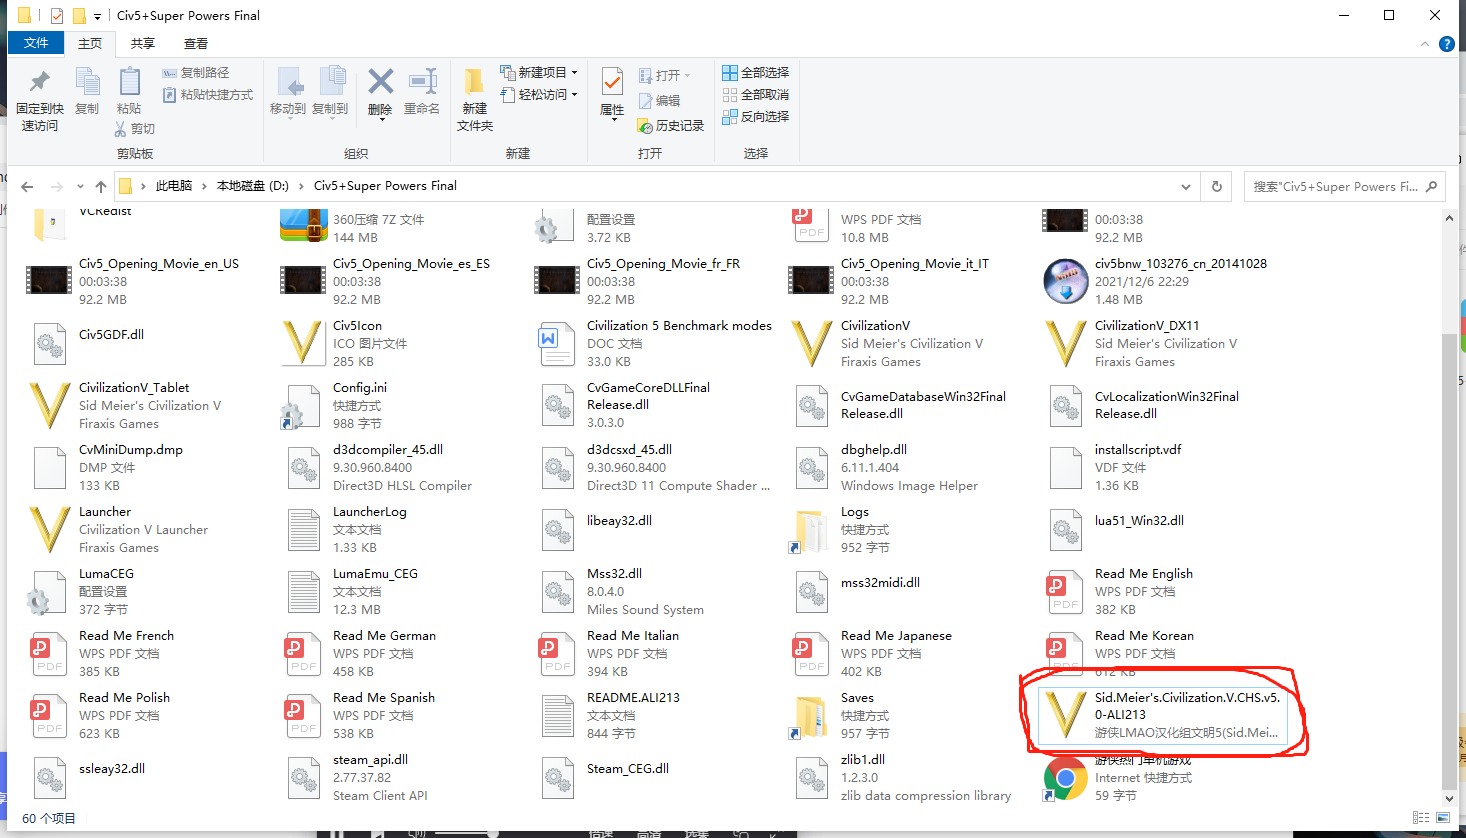Switch to details view in status bar
Image resolution: width=1466 pixels, height=838 pixels.
tap(1420, 818)
